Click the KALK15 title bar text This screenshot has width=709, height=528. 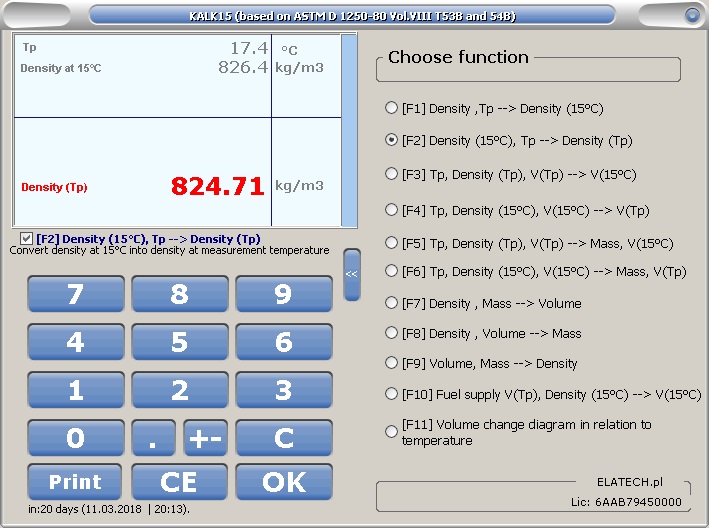(352, 16)
